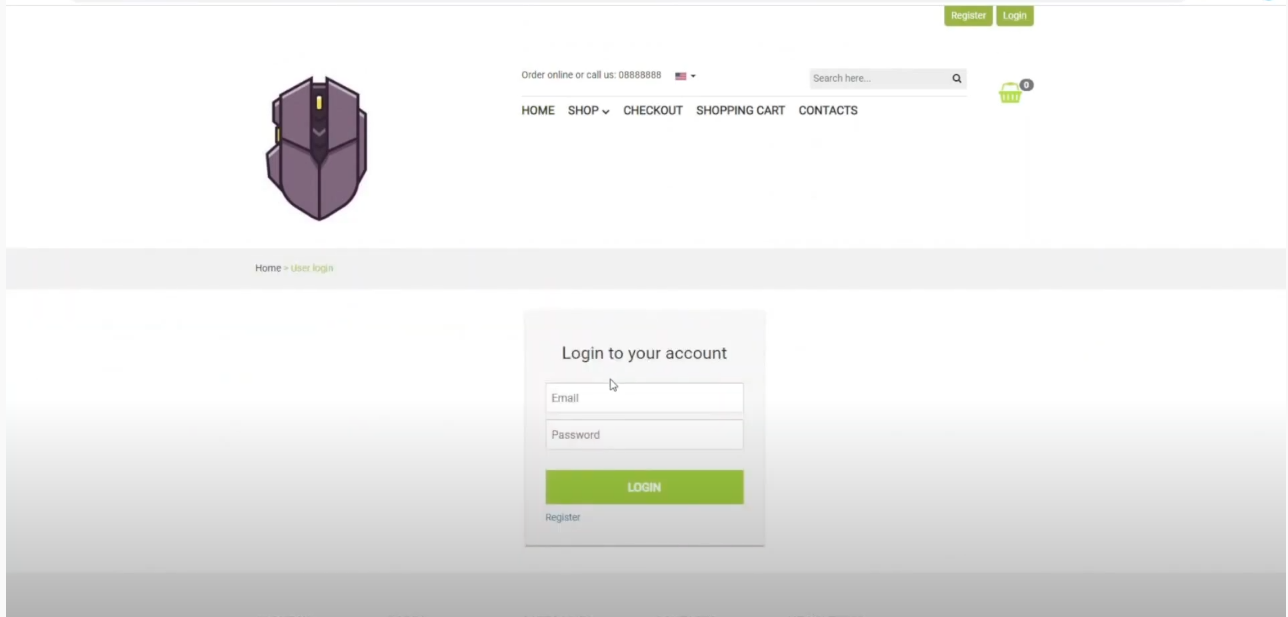
Task: Follow the Home breadcrumb link
Action: point(268,268)
